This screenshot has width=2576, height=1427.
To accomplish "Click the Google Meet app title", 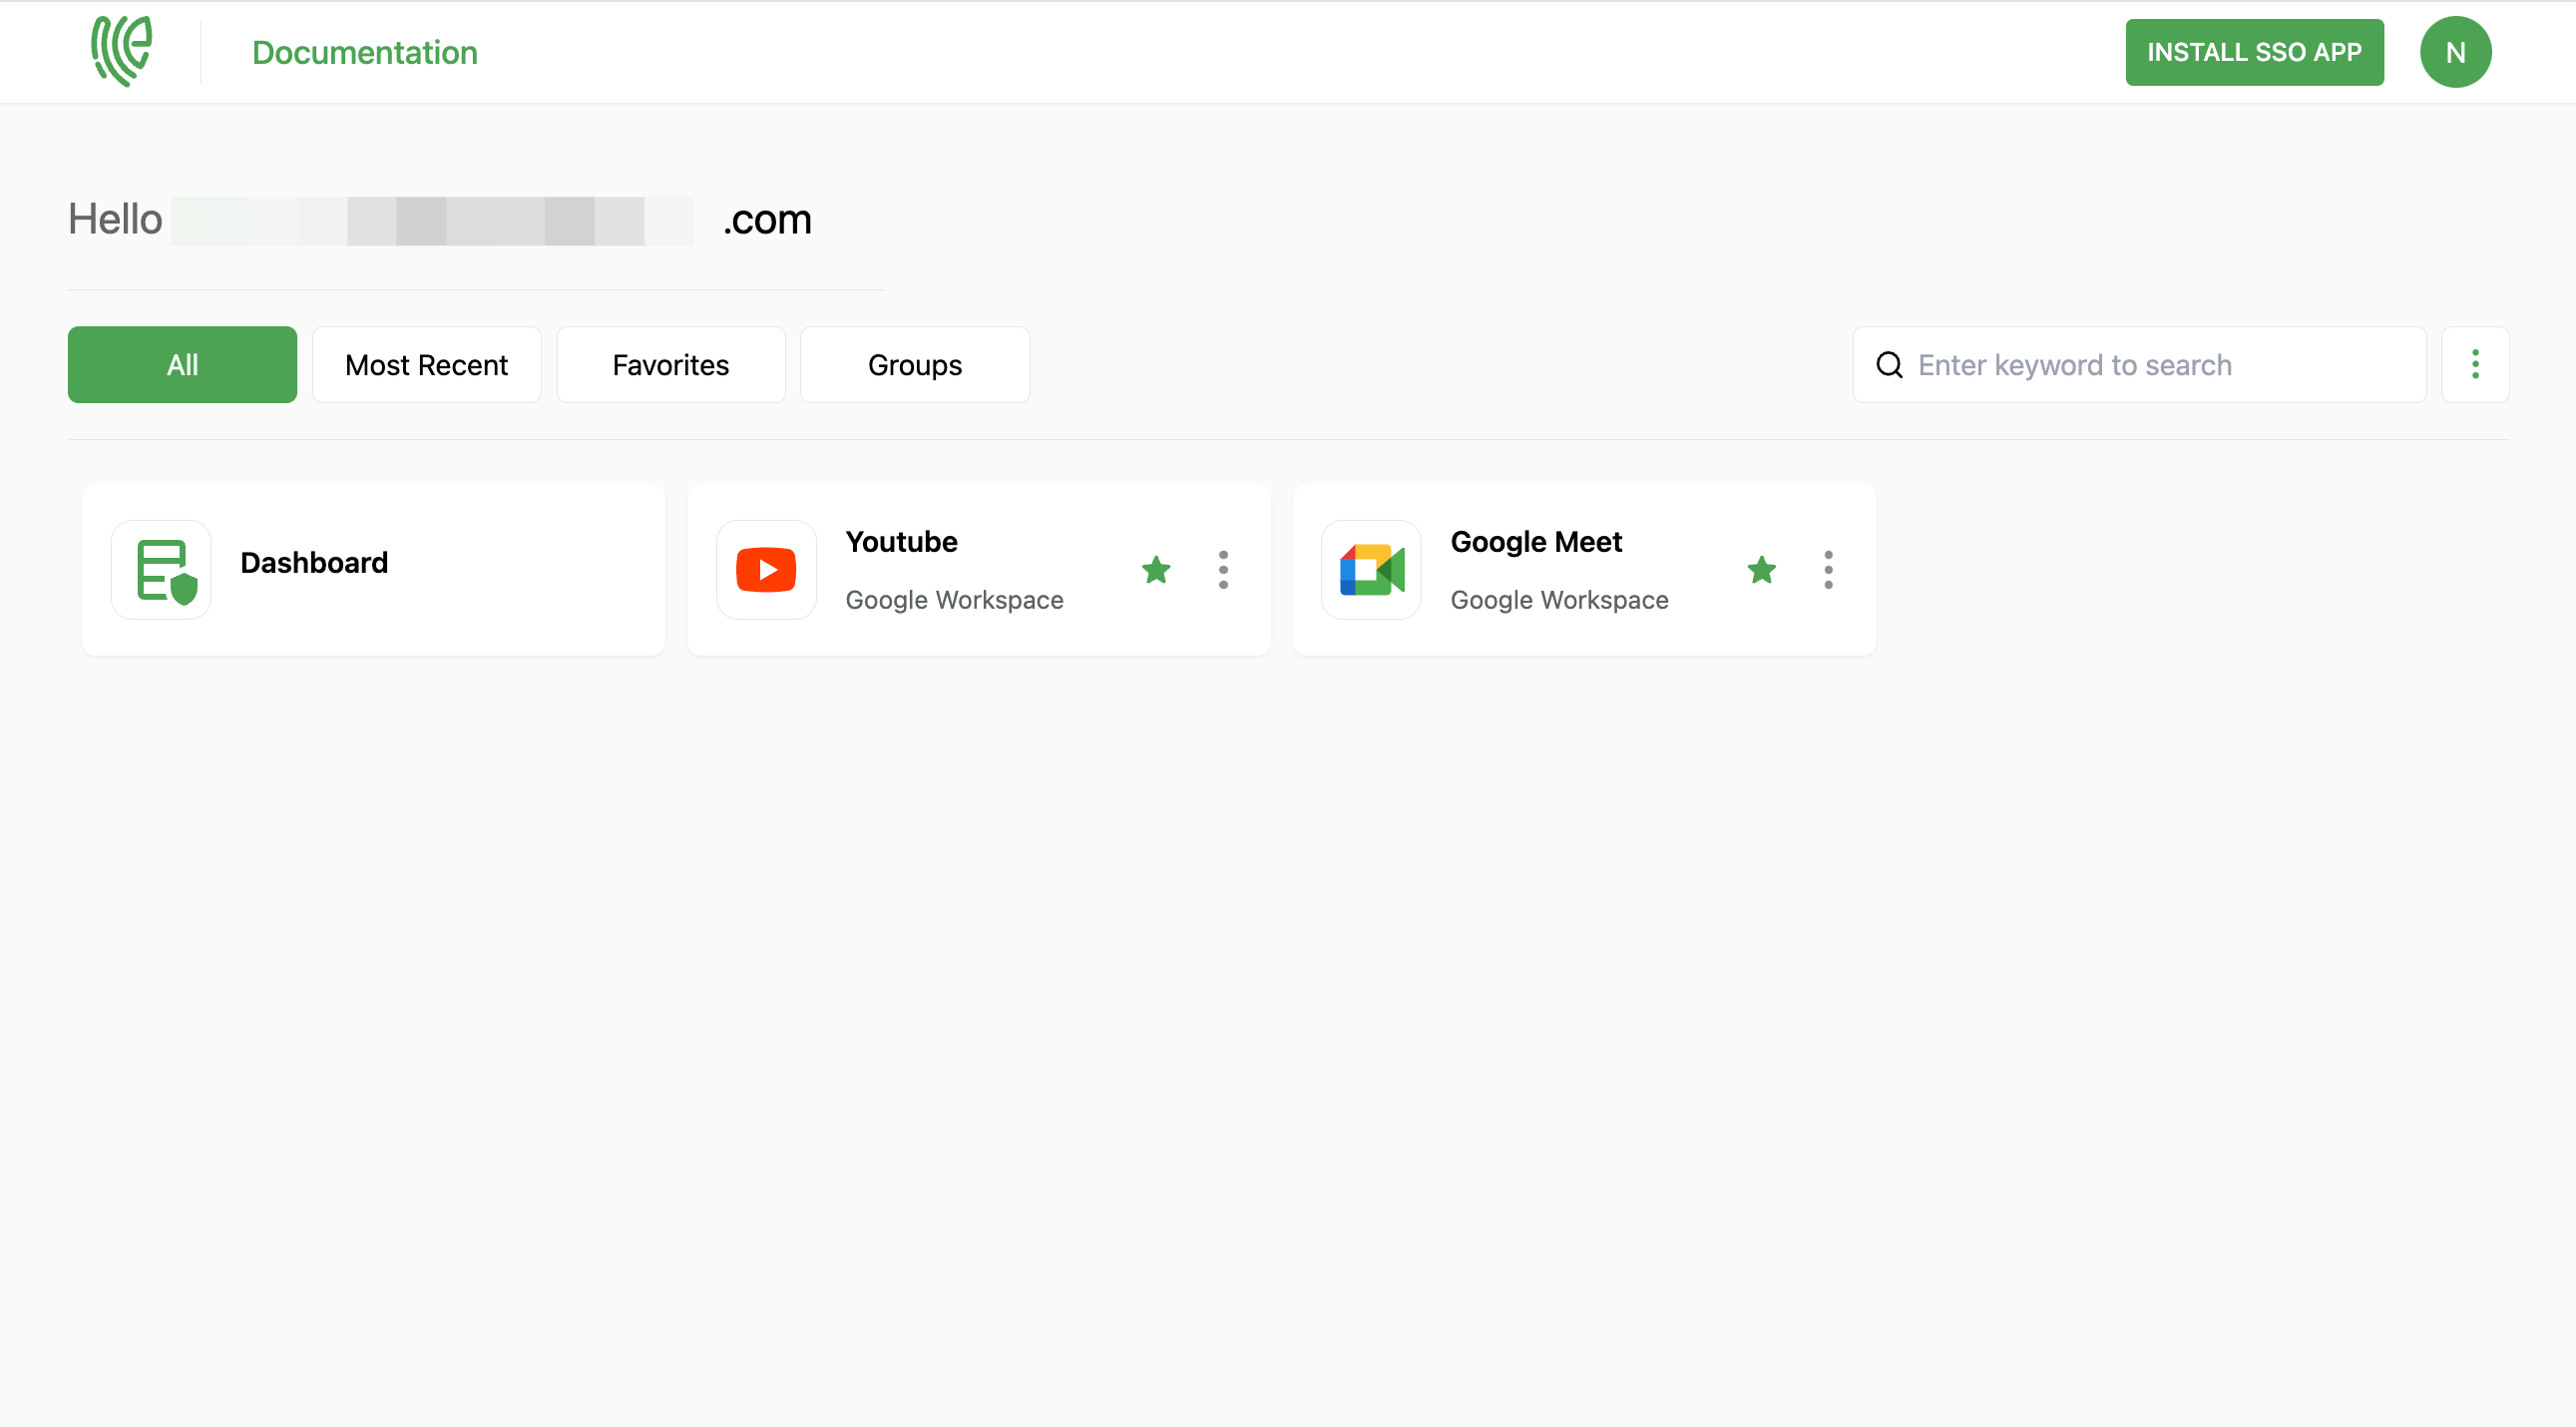I will click(x=1536, y=542).
